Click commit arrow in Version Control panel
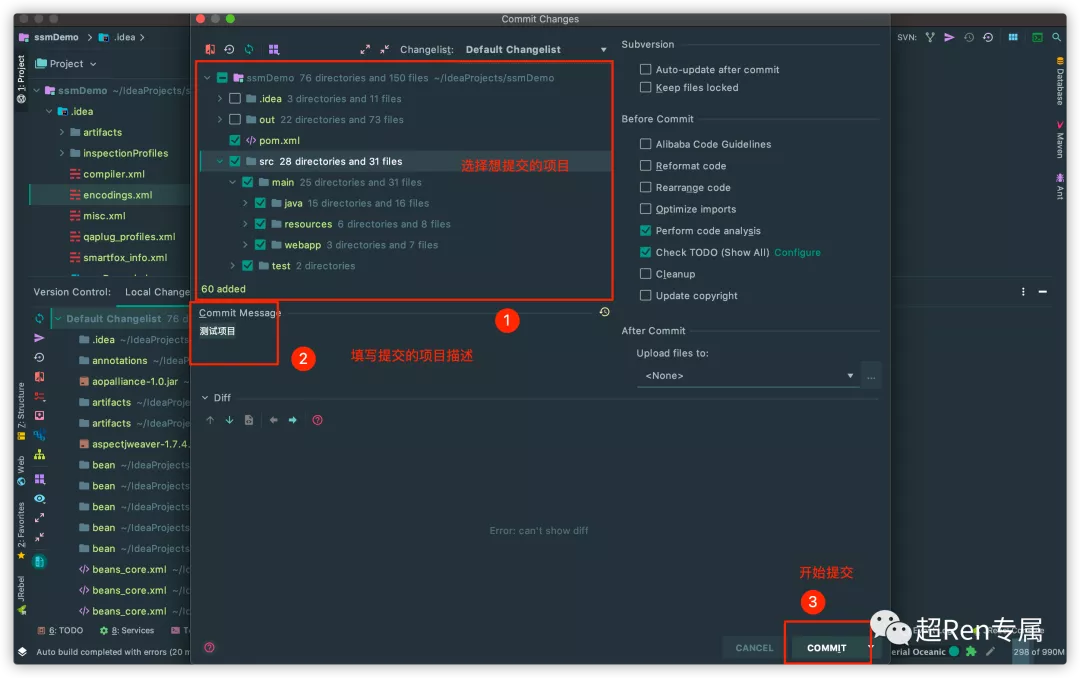 click(39, 338)
